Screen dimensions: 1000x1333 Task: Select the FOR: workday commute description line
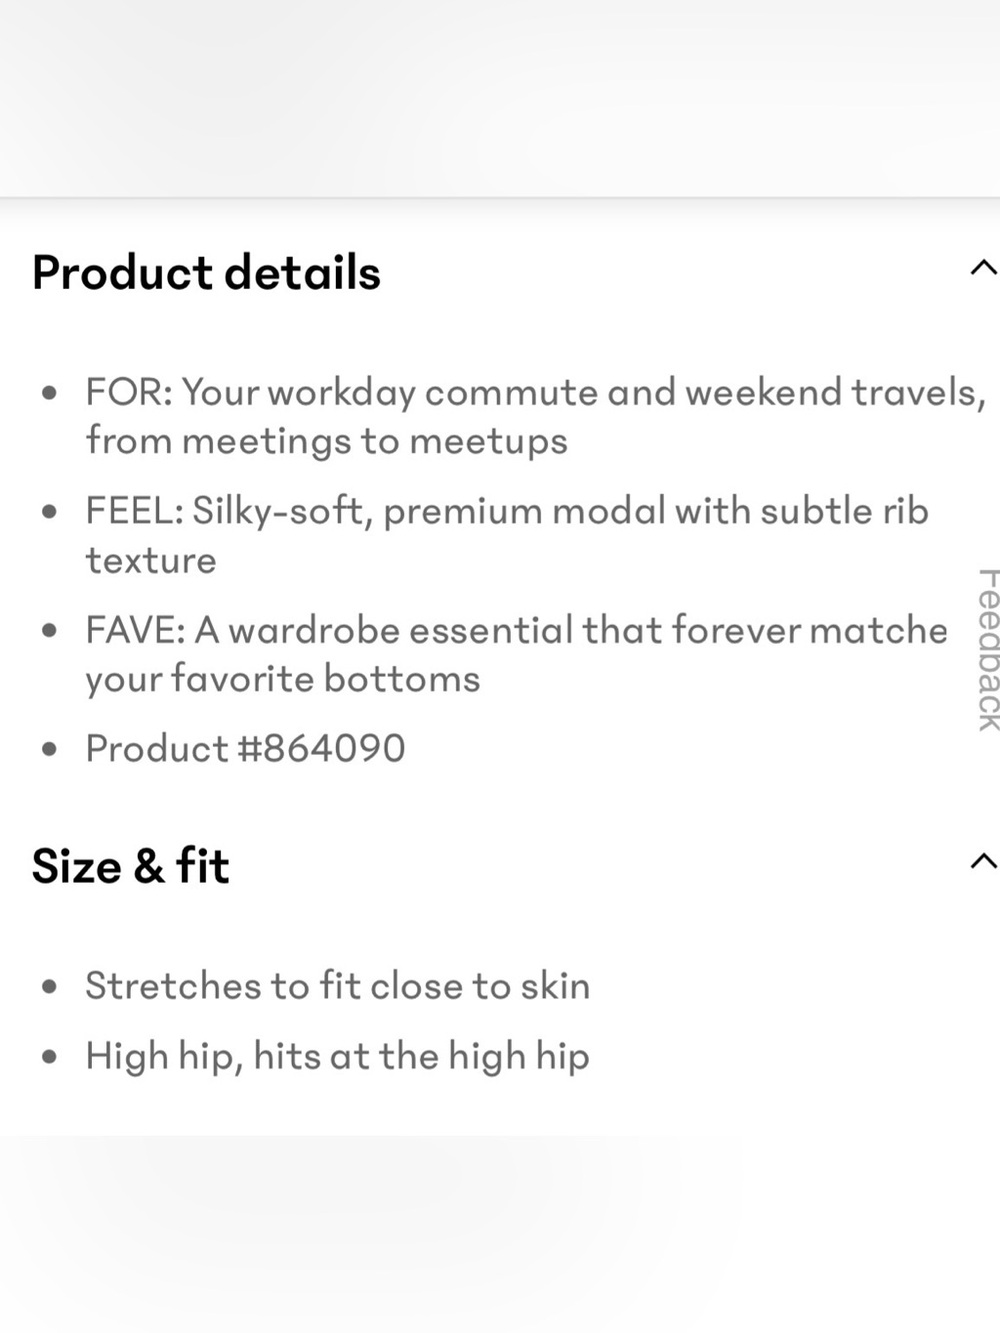pos(536,416)
